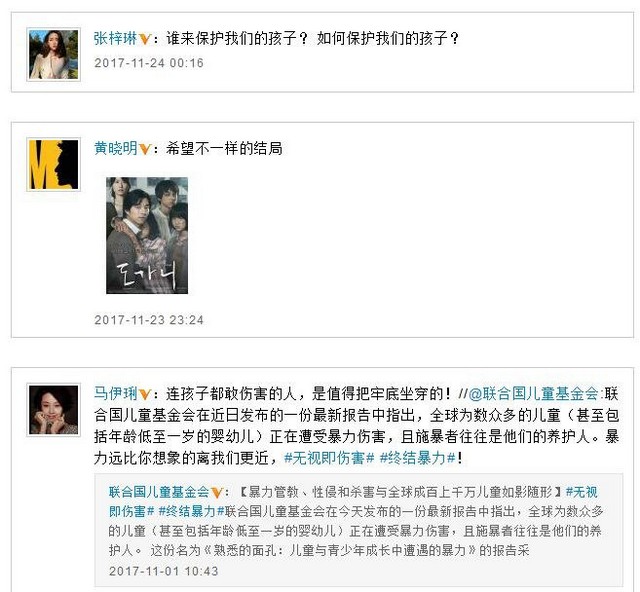Click the username 马伊琍
The height and width of the screenshot is (592, 640).
tap(116, 394)
